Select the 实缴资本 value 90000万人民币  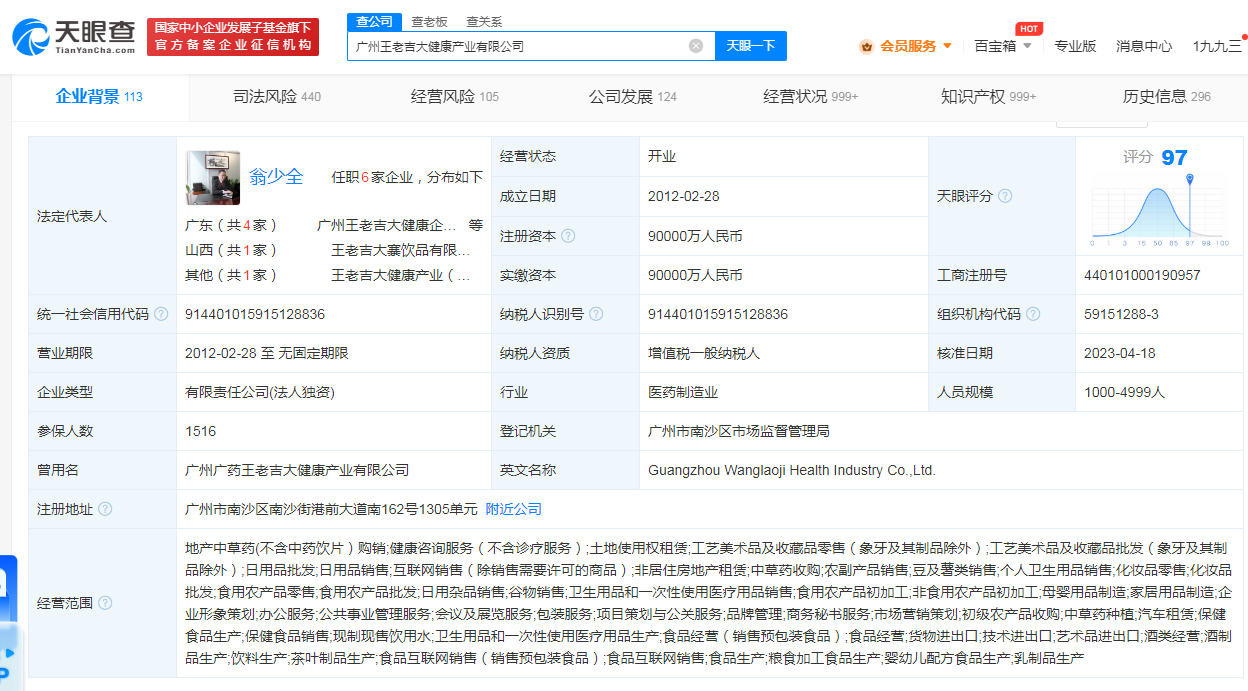pos(696,275)
